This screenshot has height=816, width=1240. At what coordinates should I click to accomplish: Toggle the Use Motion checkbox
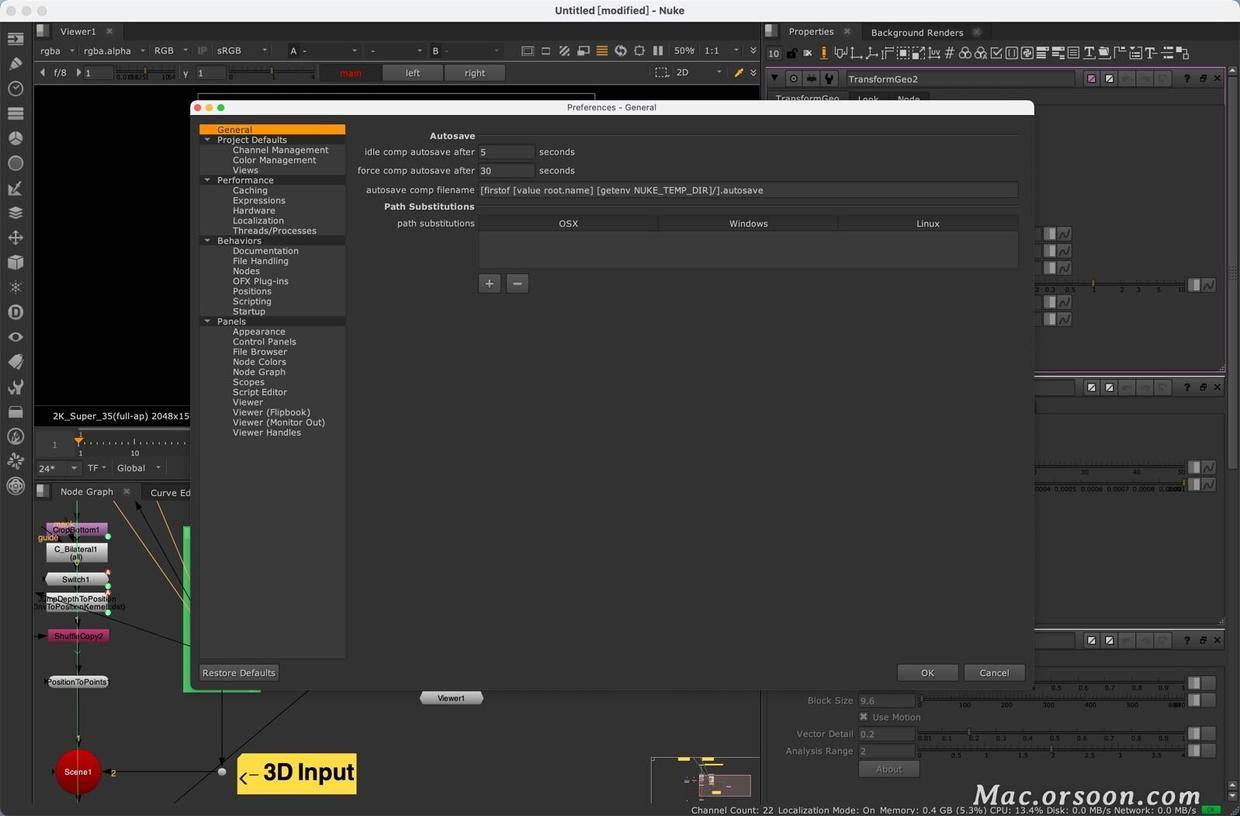tap(864, 717)
